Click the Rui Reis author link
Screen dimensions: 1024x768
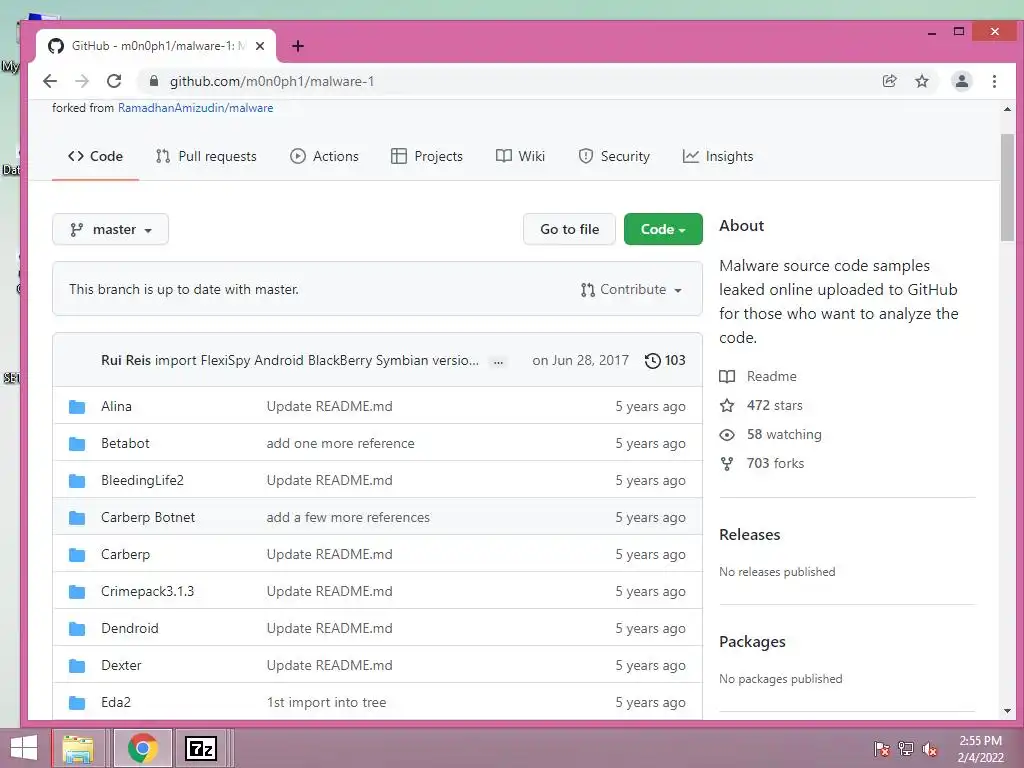tap(125, 360)
